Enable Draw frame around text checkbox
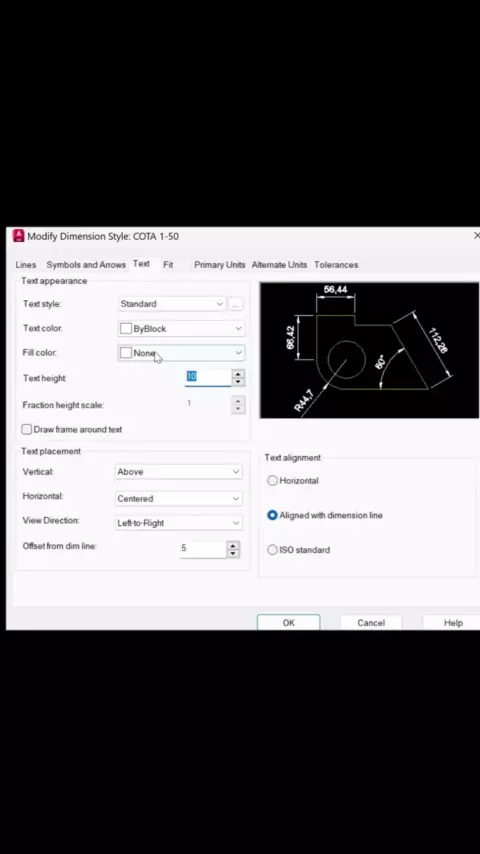 (x=27, y=429)
